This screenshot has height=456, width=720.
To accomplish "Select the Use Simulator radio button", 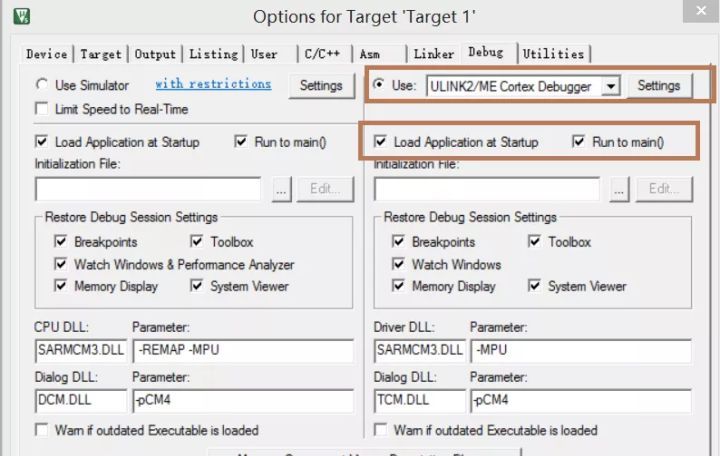I will pyautogui.click(x=42, y=85).
